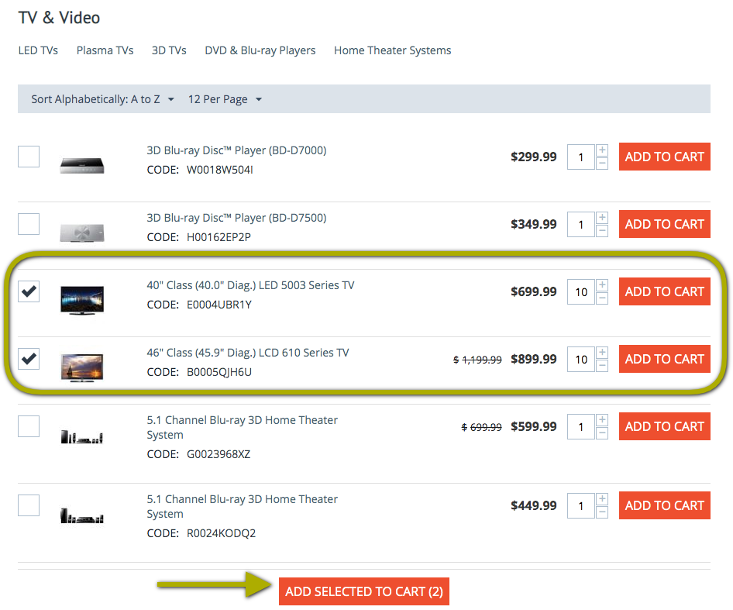
Task: Open the 40" LED TV product thumbnail
Action: pos(82,300)
